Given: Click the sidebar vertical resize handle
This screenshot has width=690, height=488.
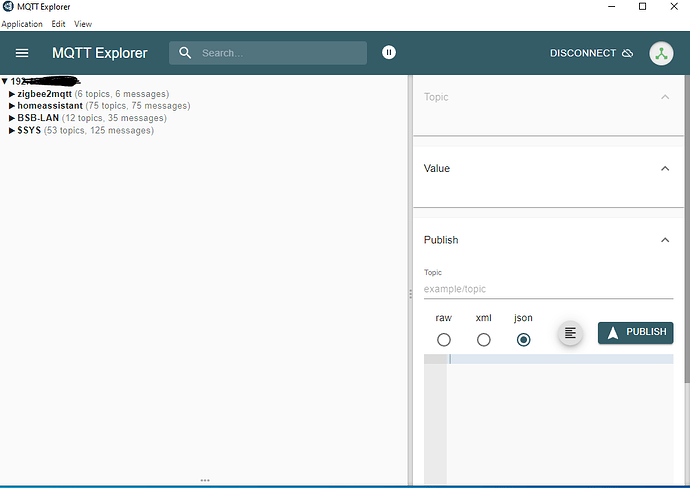Looking at the screenshot, I should tap(410, 294).
